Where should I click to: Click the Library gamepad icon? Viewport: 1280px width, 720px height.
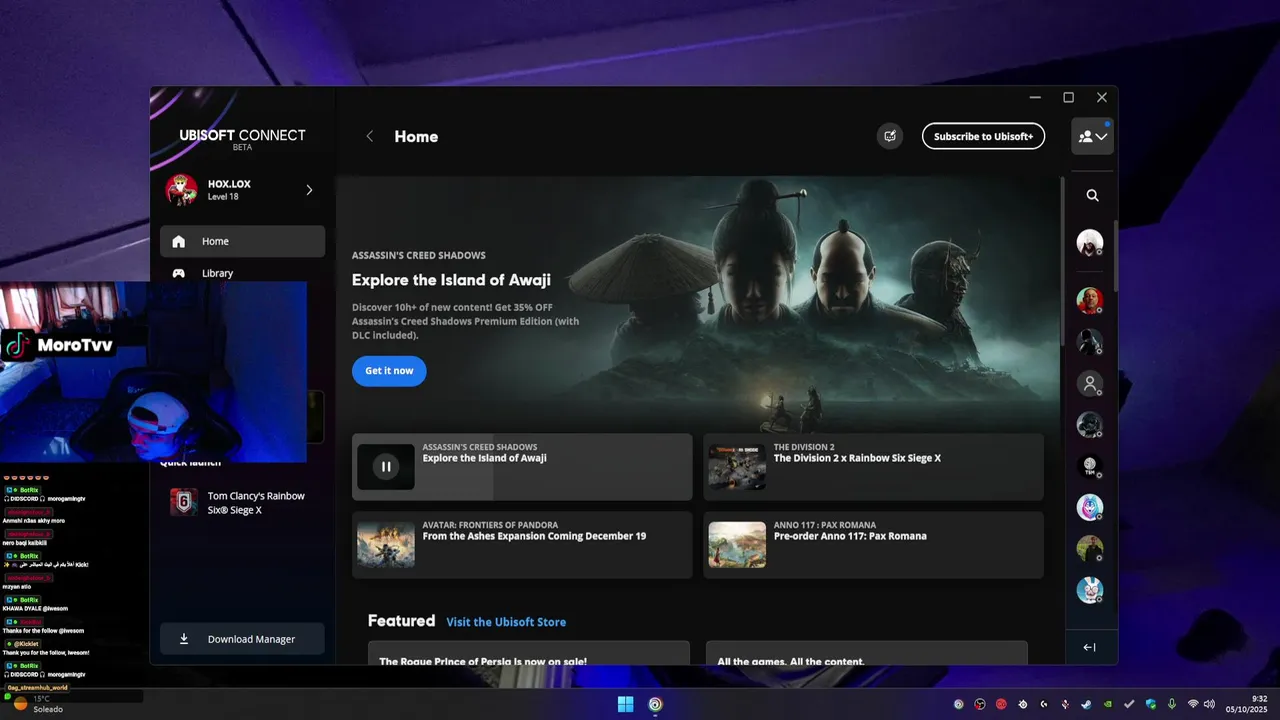tap(179, 273)
